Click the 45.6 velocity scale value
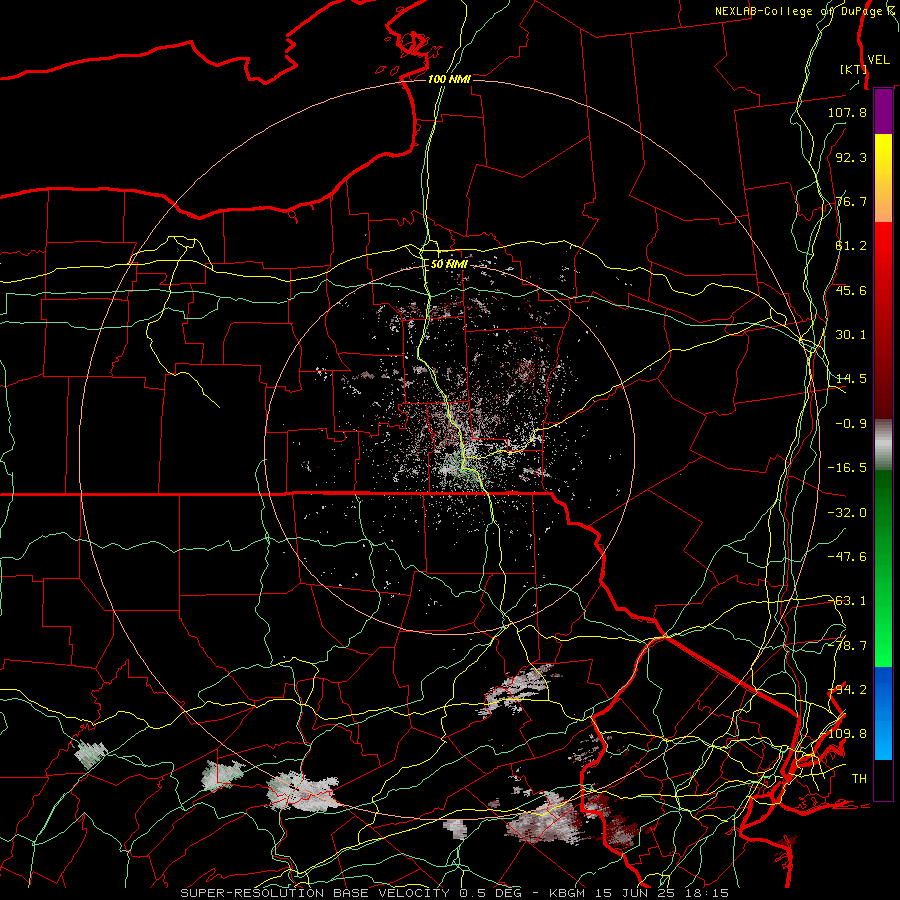This screenshot has height=900, width=900. click(851, 290)
